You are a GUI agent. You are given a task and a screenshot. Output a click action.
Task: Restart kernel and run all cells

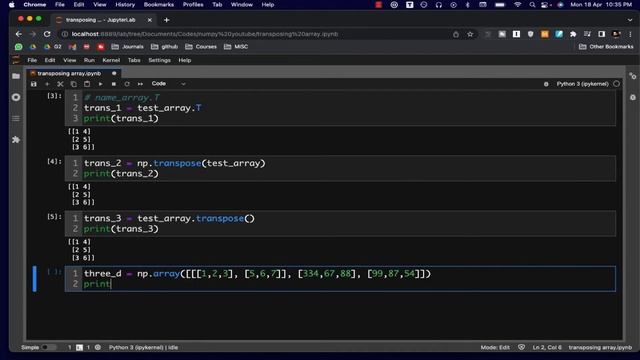(x=140, y=84)
